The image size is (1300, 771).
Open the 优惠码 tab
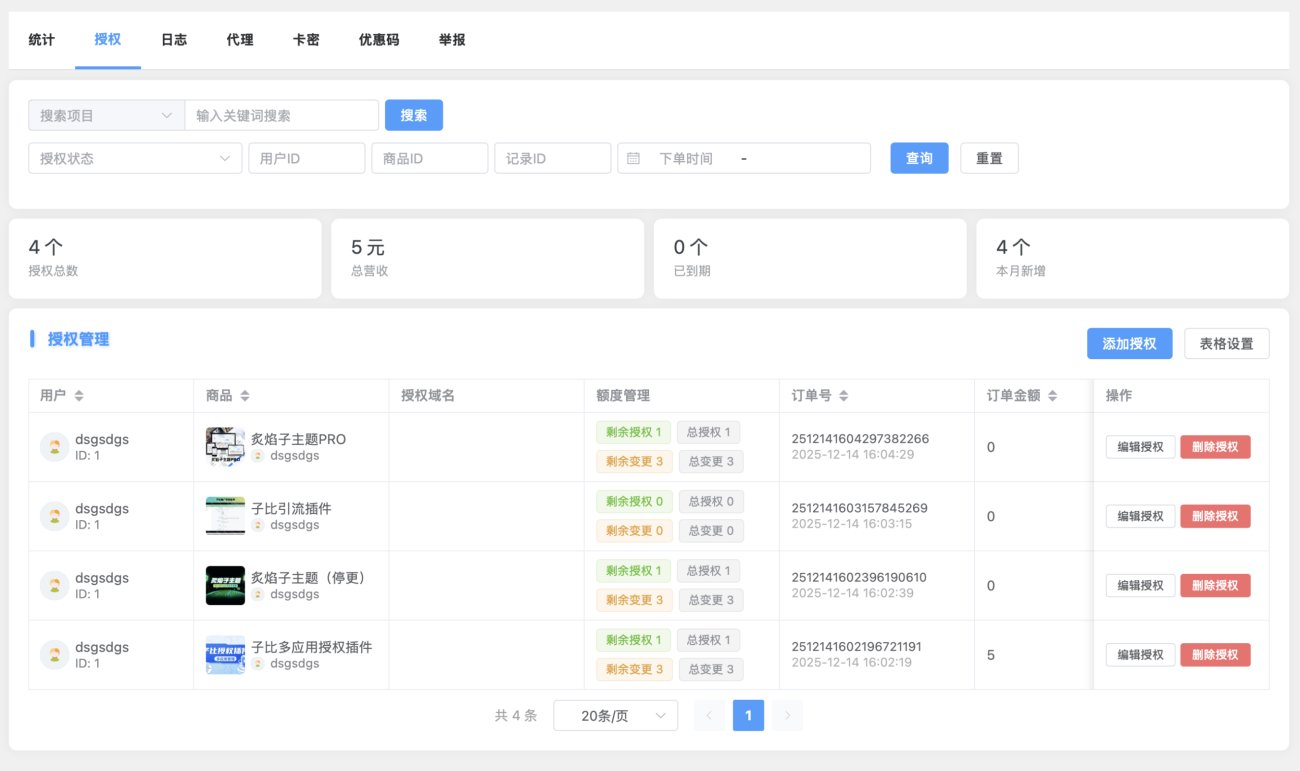tap(379, 40)
